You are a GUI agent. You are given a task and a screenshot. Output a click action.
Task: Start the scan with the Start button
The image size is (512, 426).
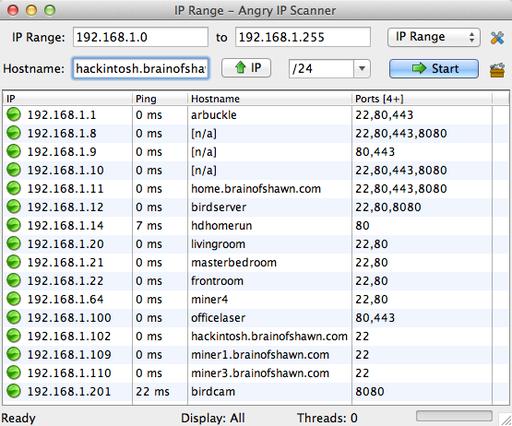click(x=434, y=69)
